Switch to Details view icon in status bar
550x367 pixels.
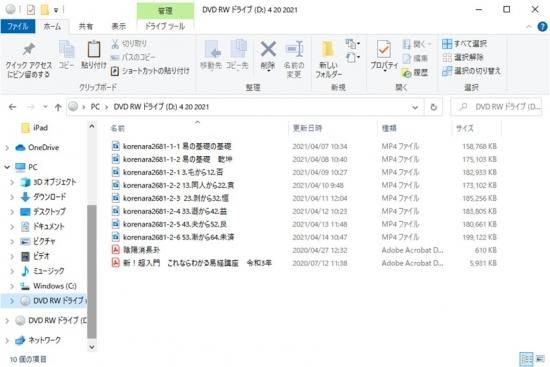(526, 359)
